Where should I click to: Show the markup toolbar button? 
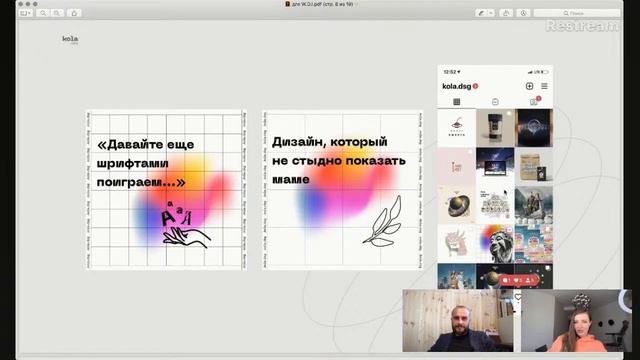coord(523,13)
